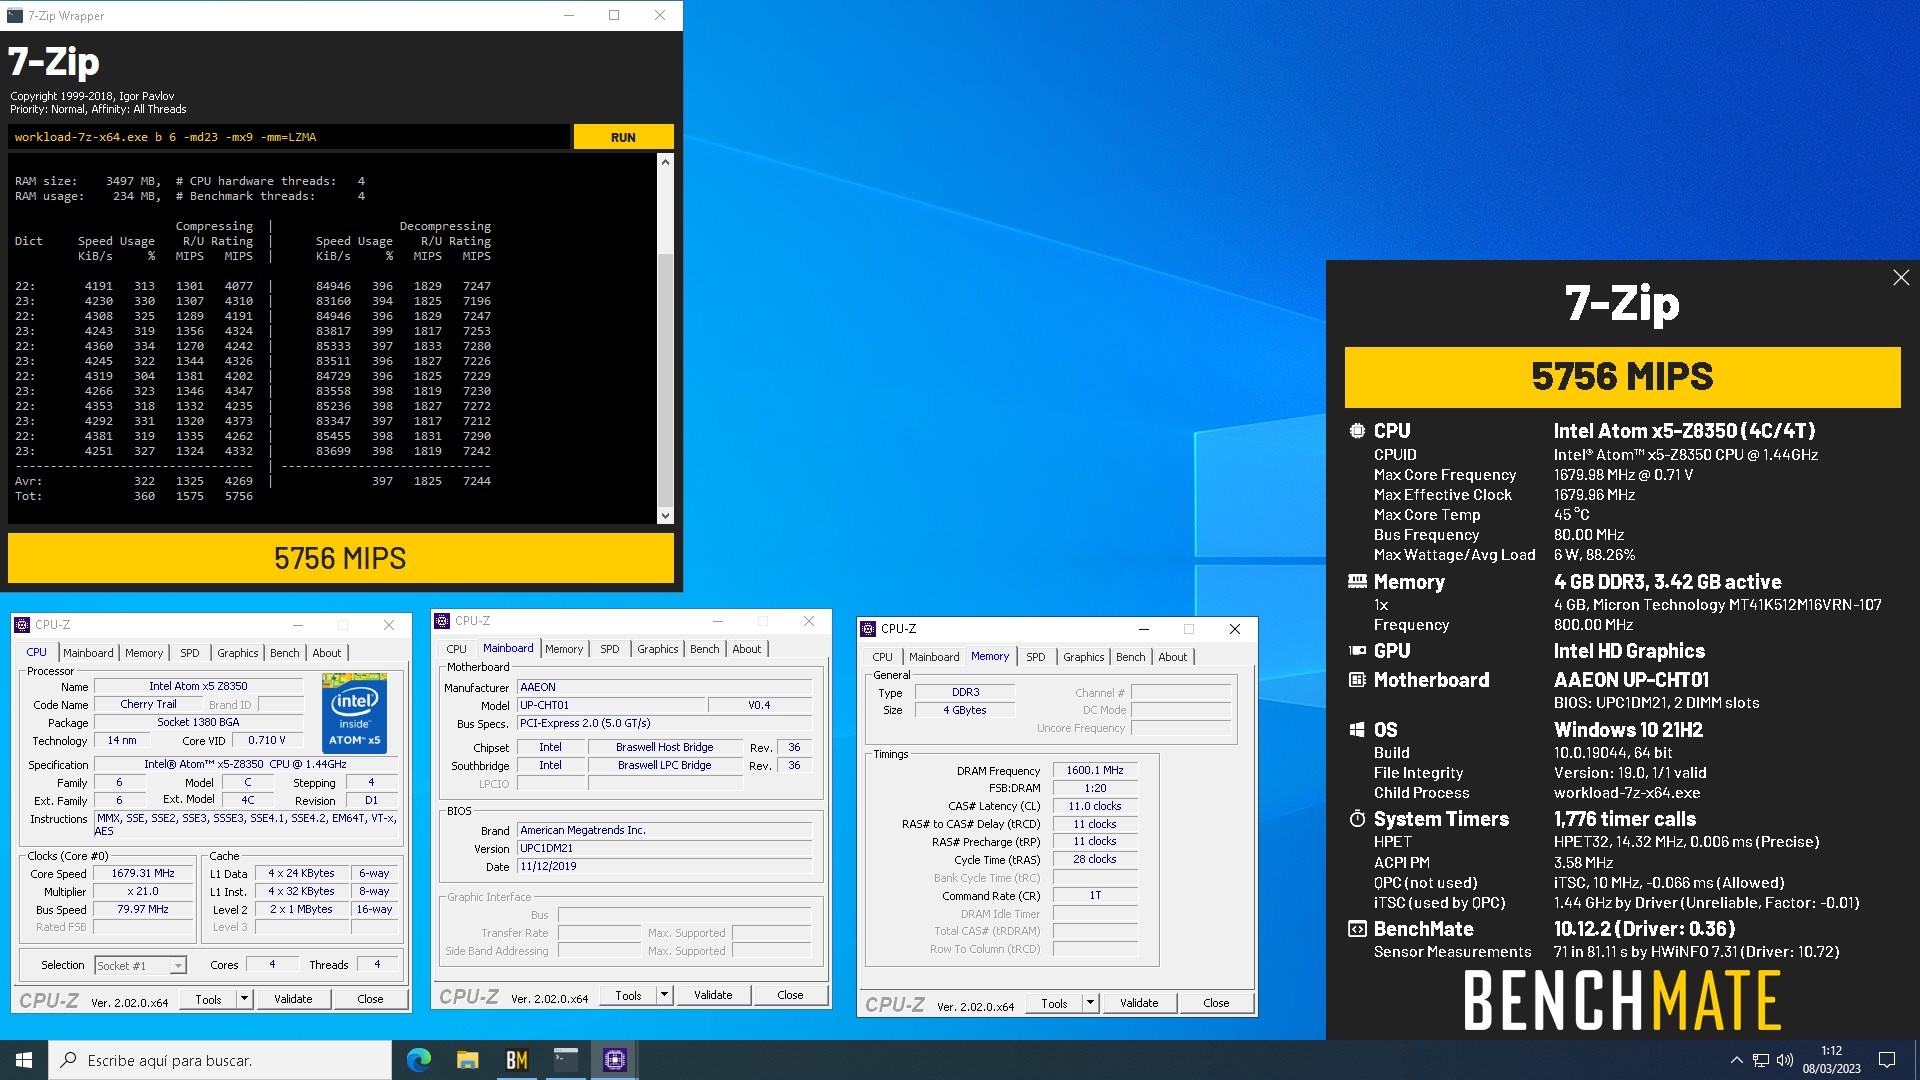Open the CPU-Z taskbar icon
The width and height of the screenshot is (1920, 1080).
[615, 1060]
